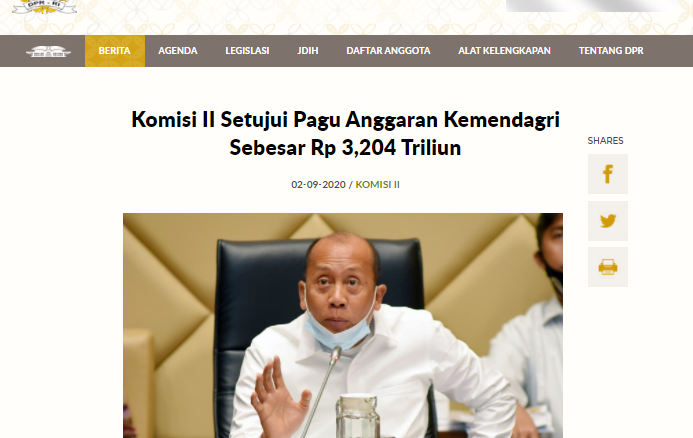Click the banner image in the header corner
The height and width of the screenshot is (438, 693).
click(x=592, y=6)
